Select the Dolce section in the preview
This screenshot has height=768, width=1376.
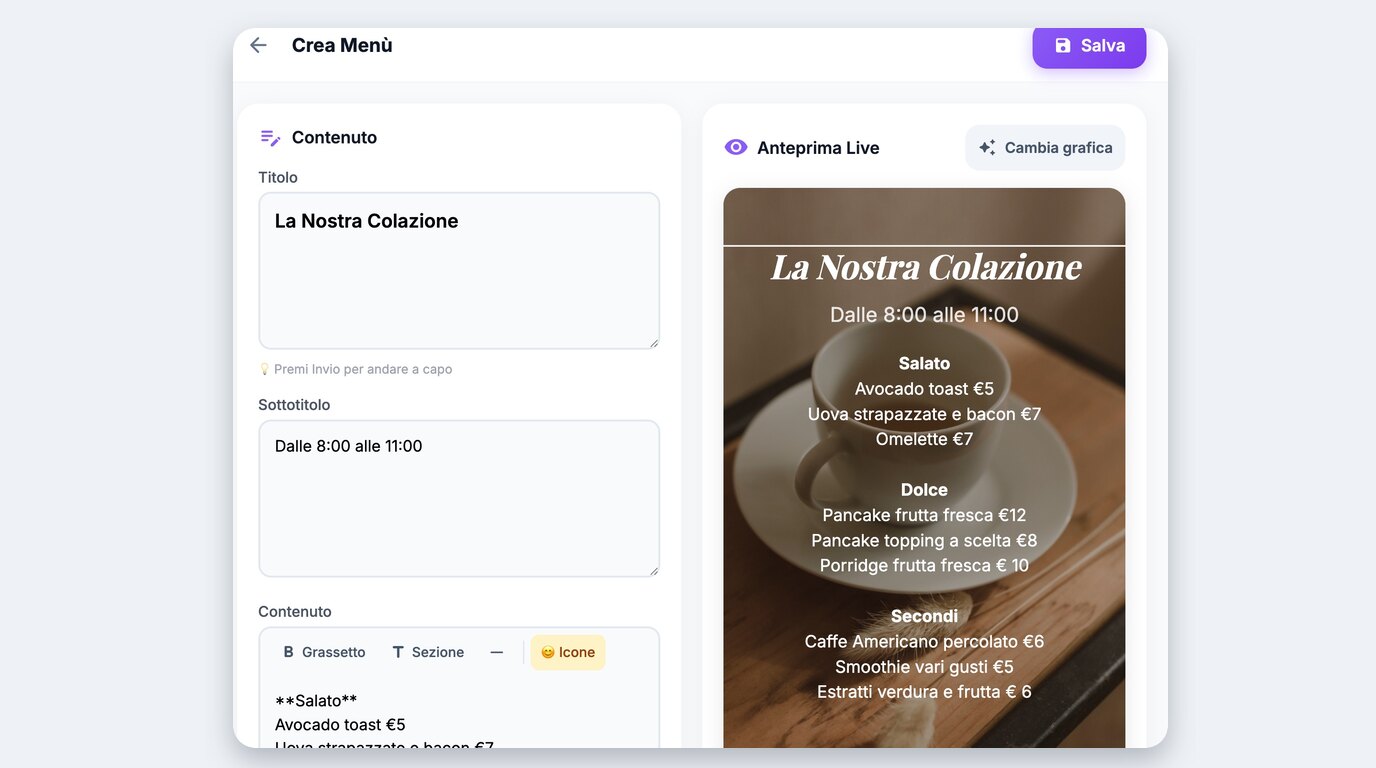point(924,490)
